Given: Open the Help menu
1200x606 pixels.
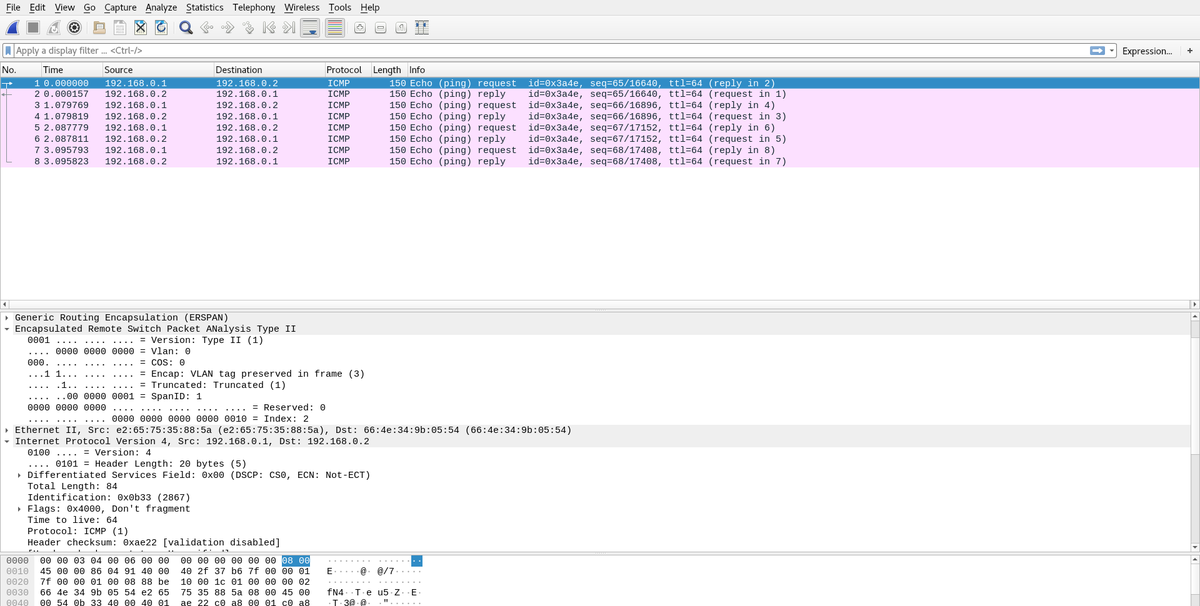Looking at the screenshot, I should (x=369, y=7).
